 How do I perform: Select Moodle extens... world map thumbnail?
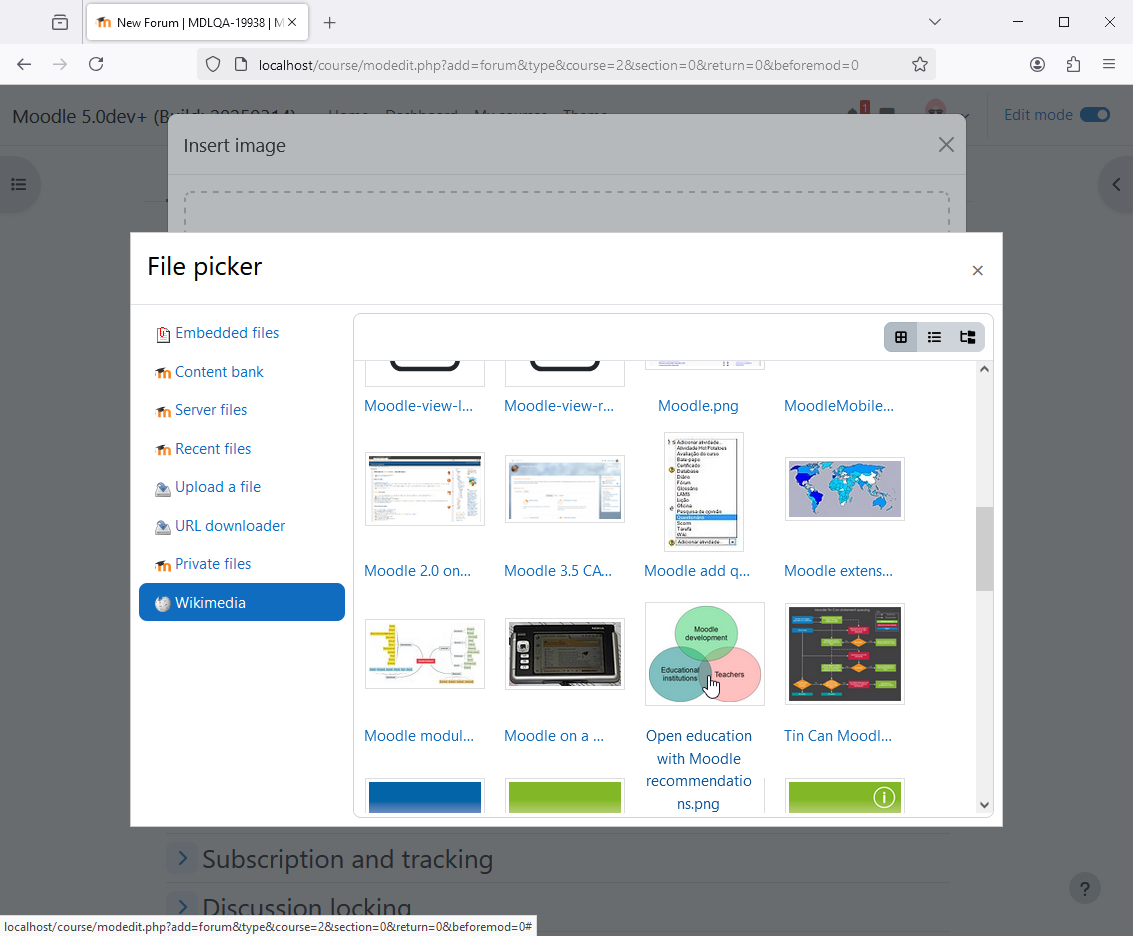point(844,489)
